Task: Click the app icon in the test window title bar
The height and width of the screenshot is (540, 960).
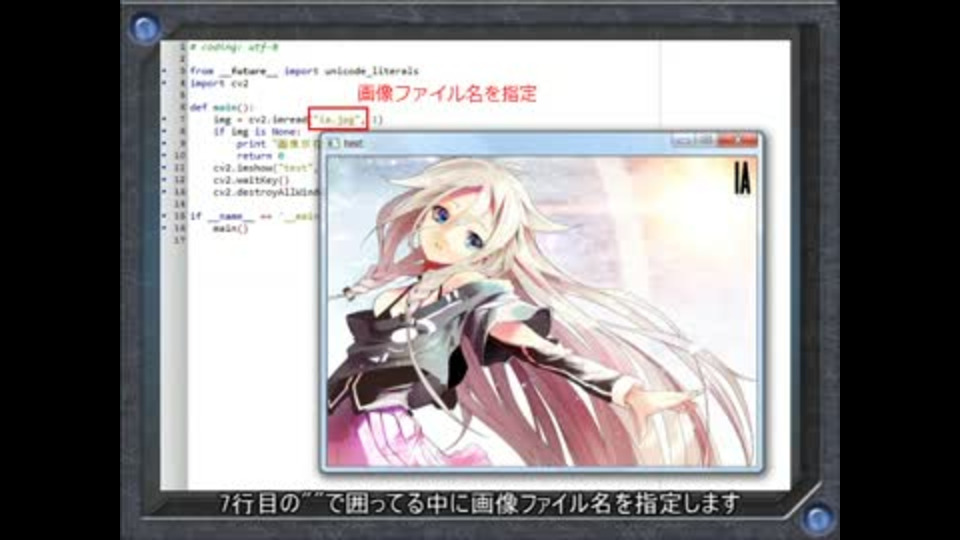Action: click(332, 143)
